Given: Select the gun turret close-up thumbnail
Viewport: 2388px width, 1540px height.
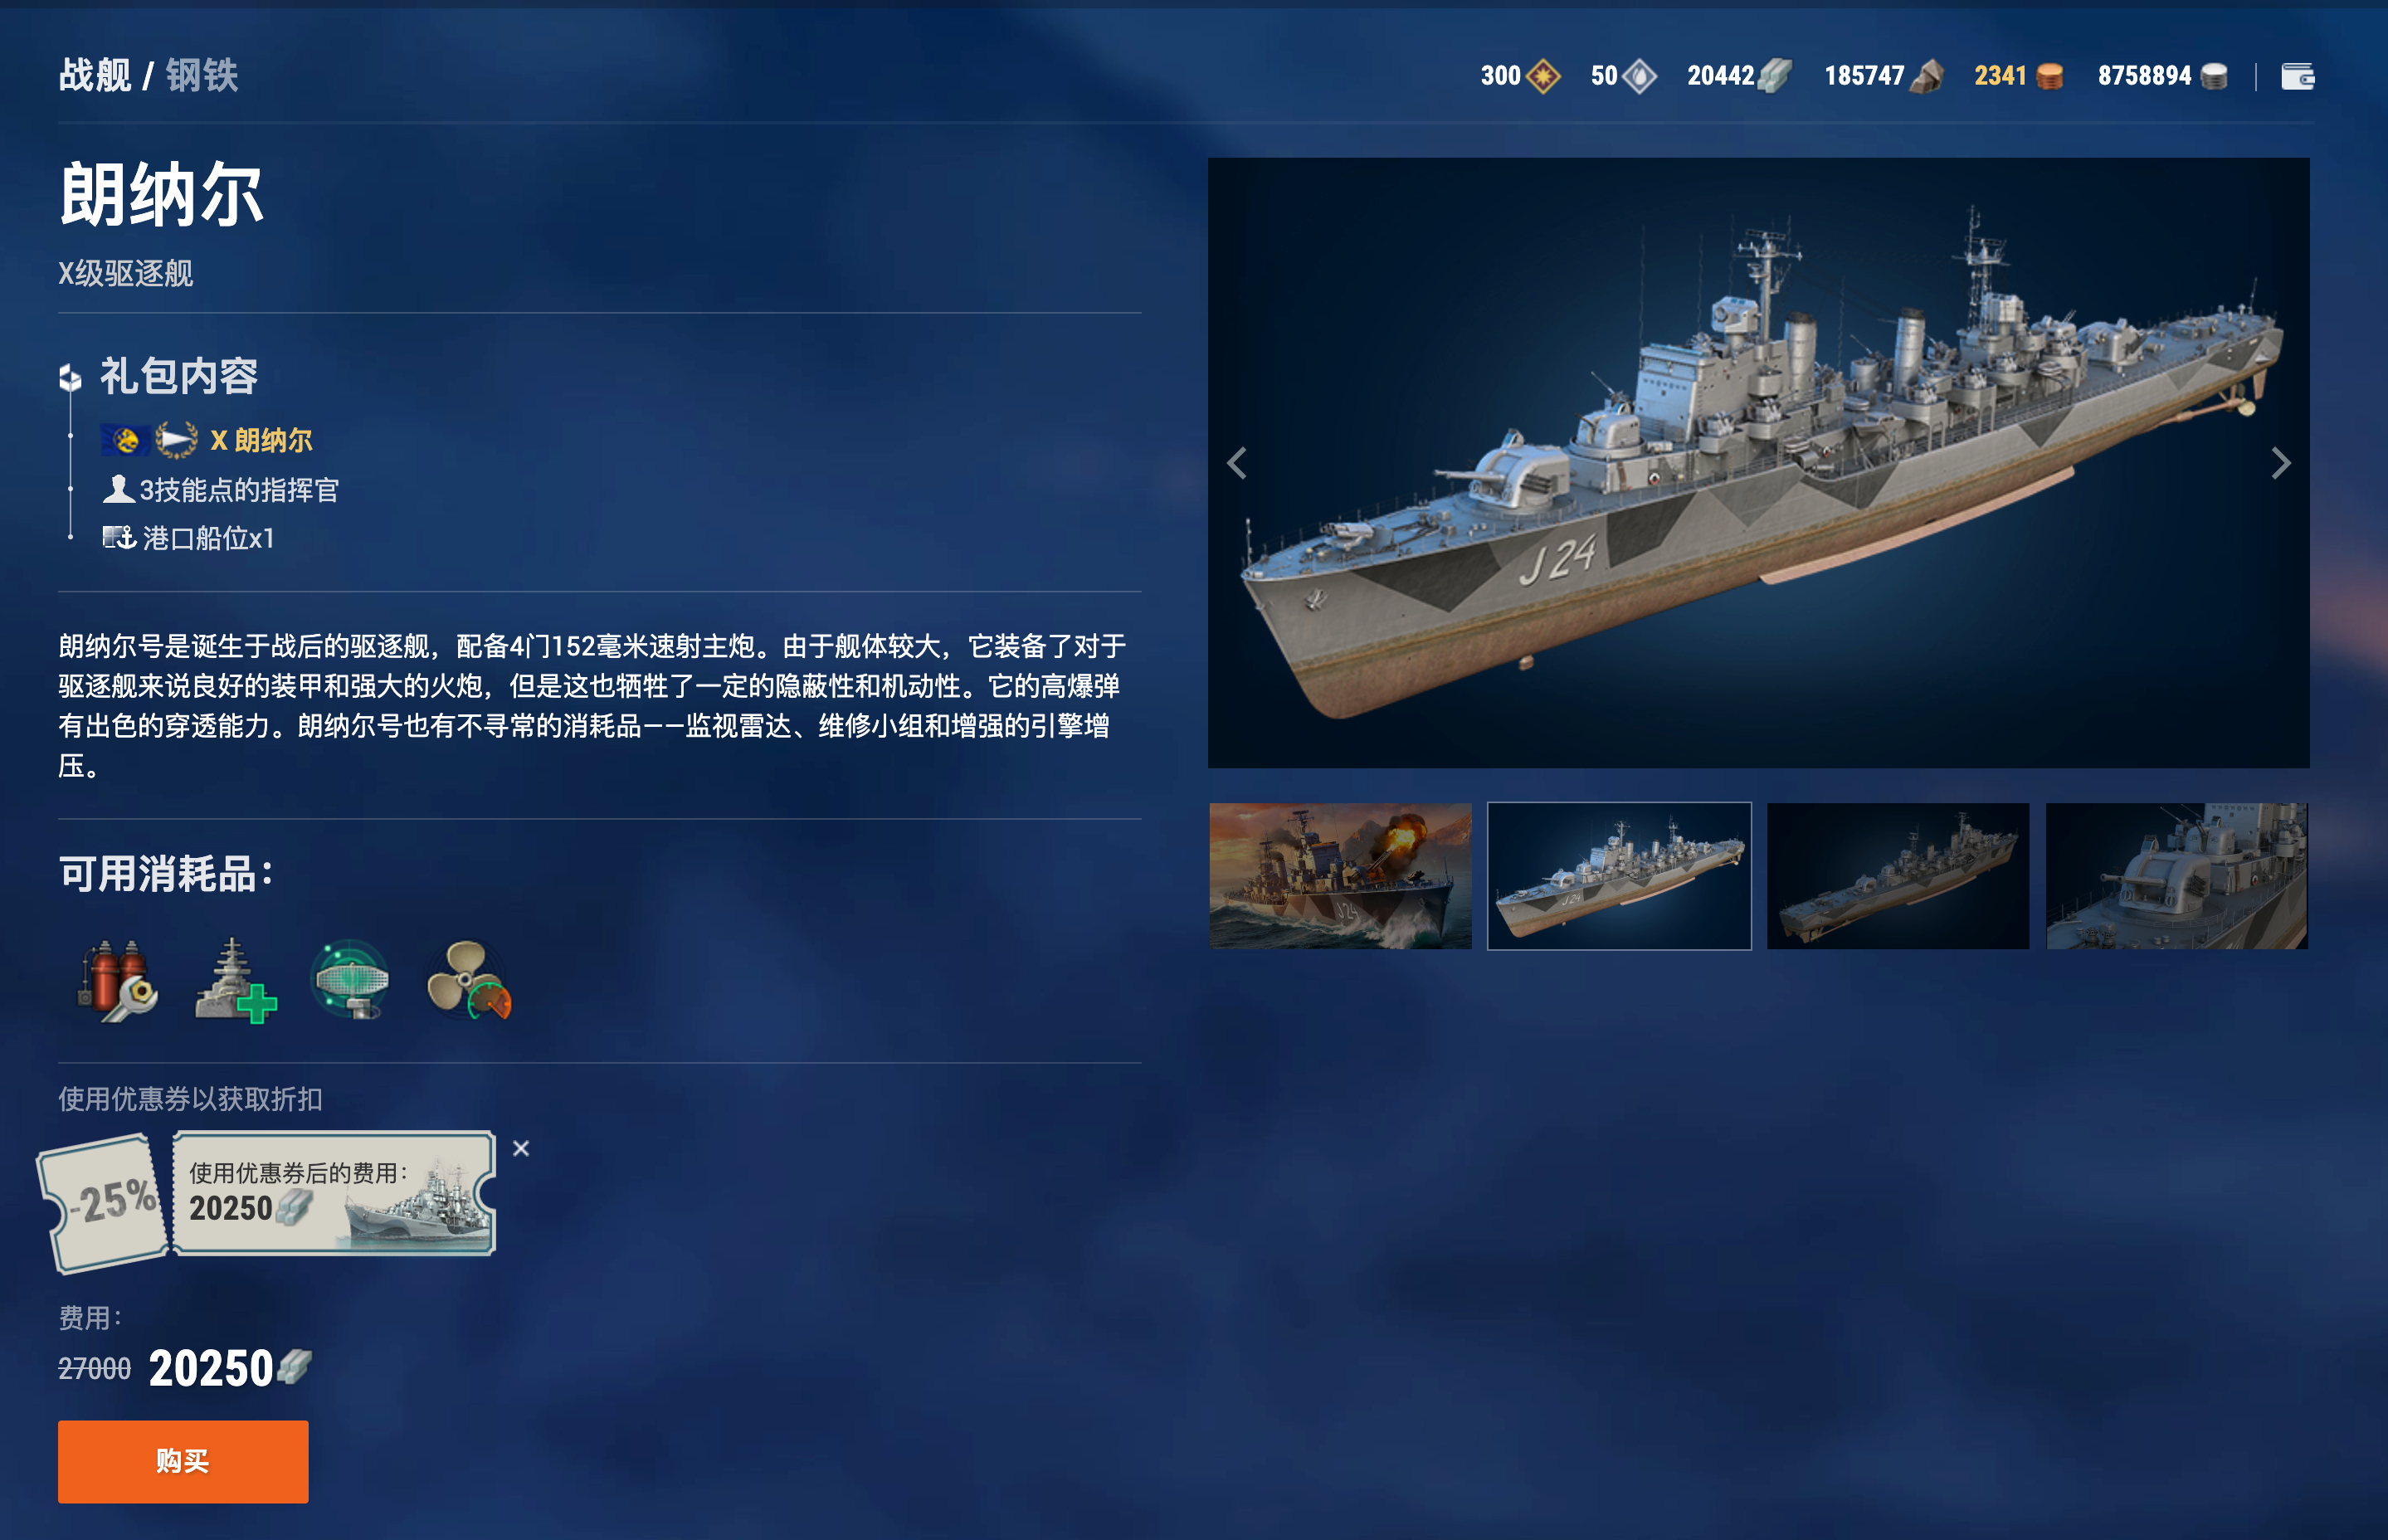Looking at the screenshot, I should pos(2177,876).
